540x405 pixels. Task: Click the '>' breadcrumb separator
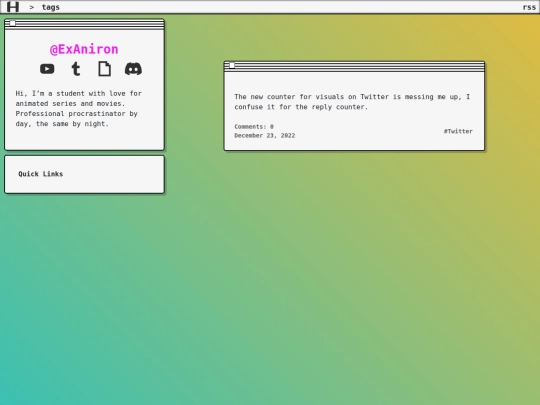(x=32, y=7)
